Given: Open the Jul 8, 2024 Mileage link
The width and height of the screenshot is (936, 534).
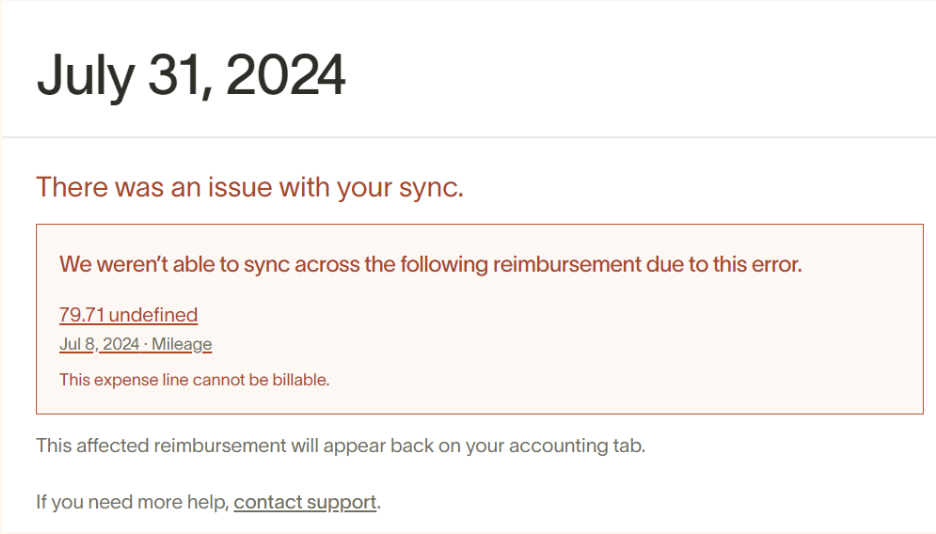Looking at the screenshot, I should click(136, 344).
